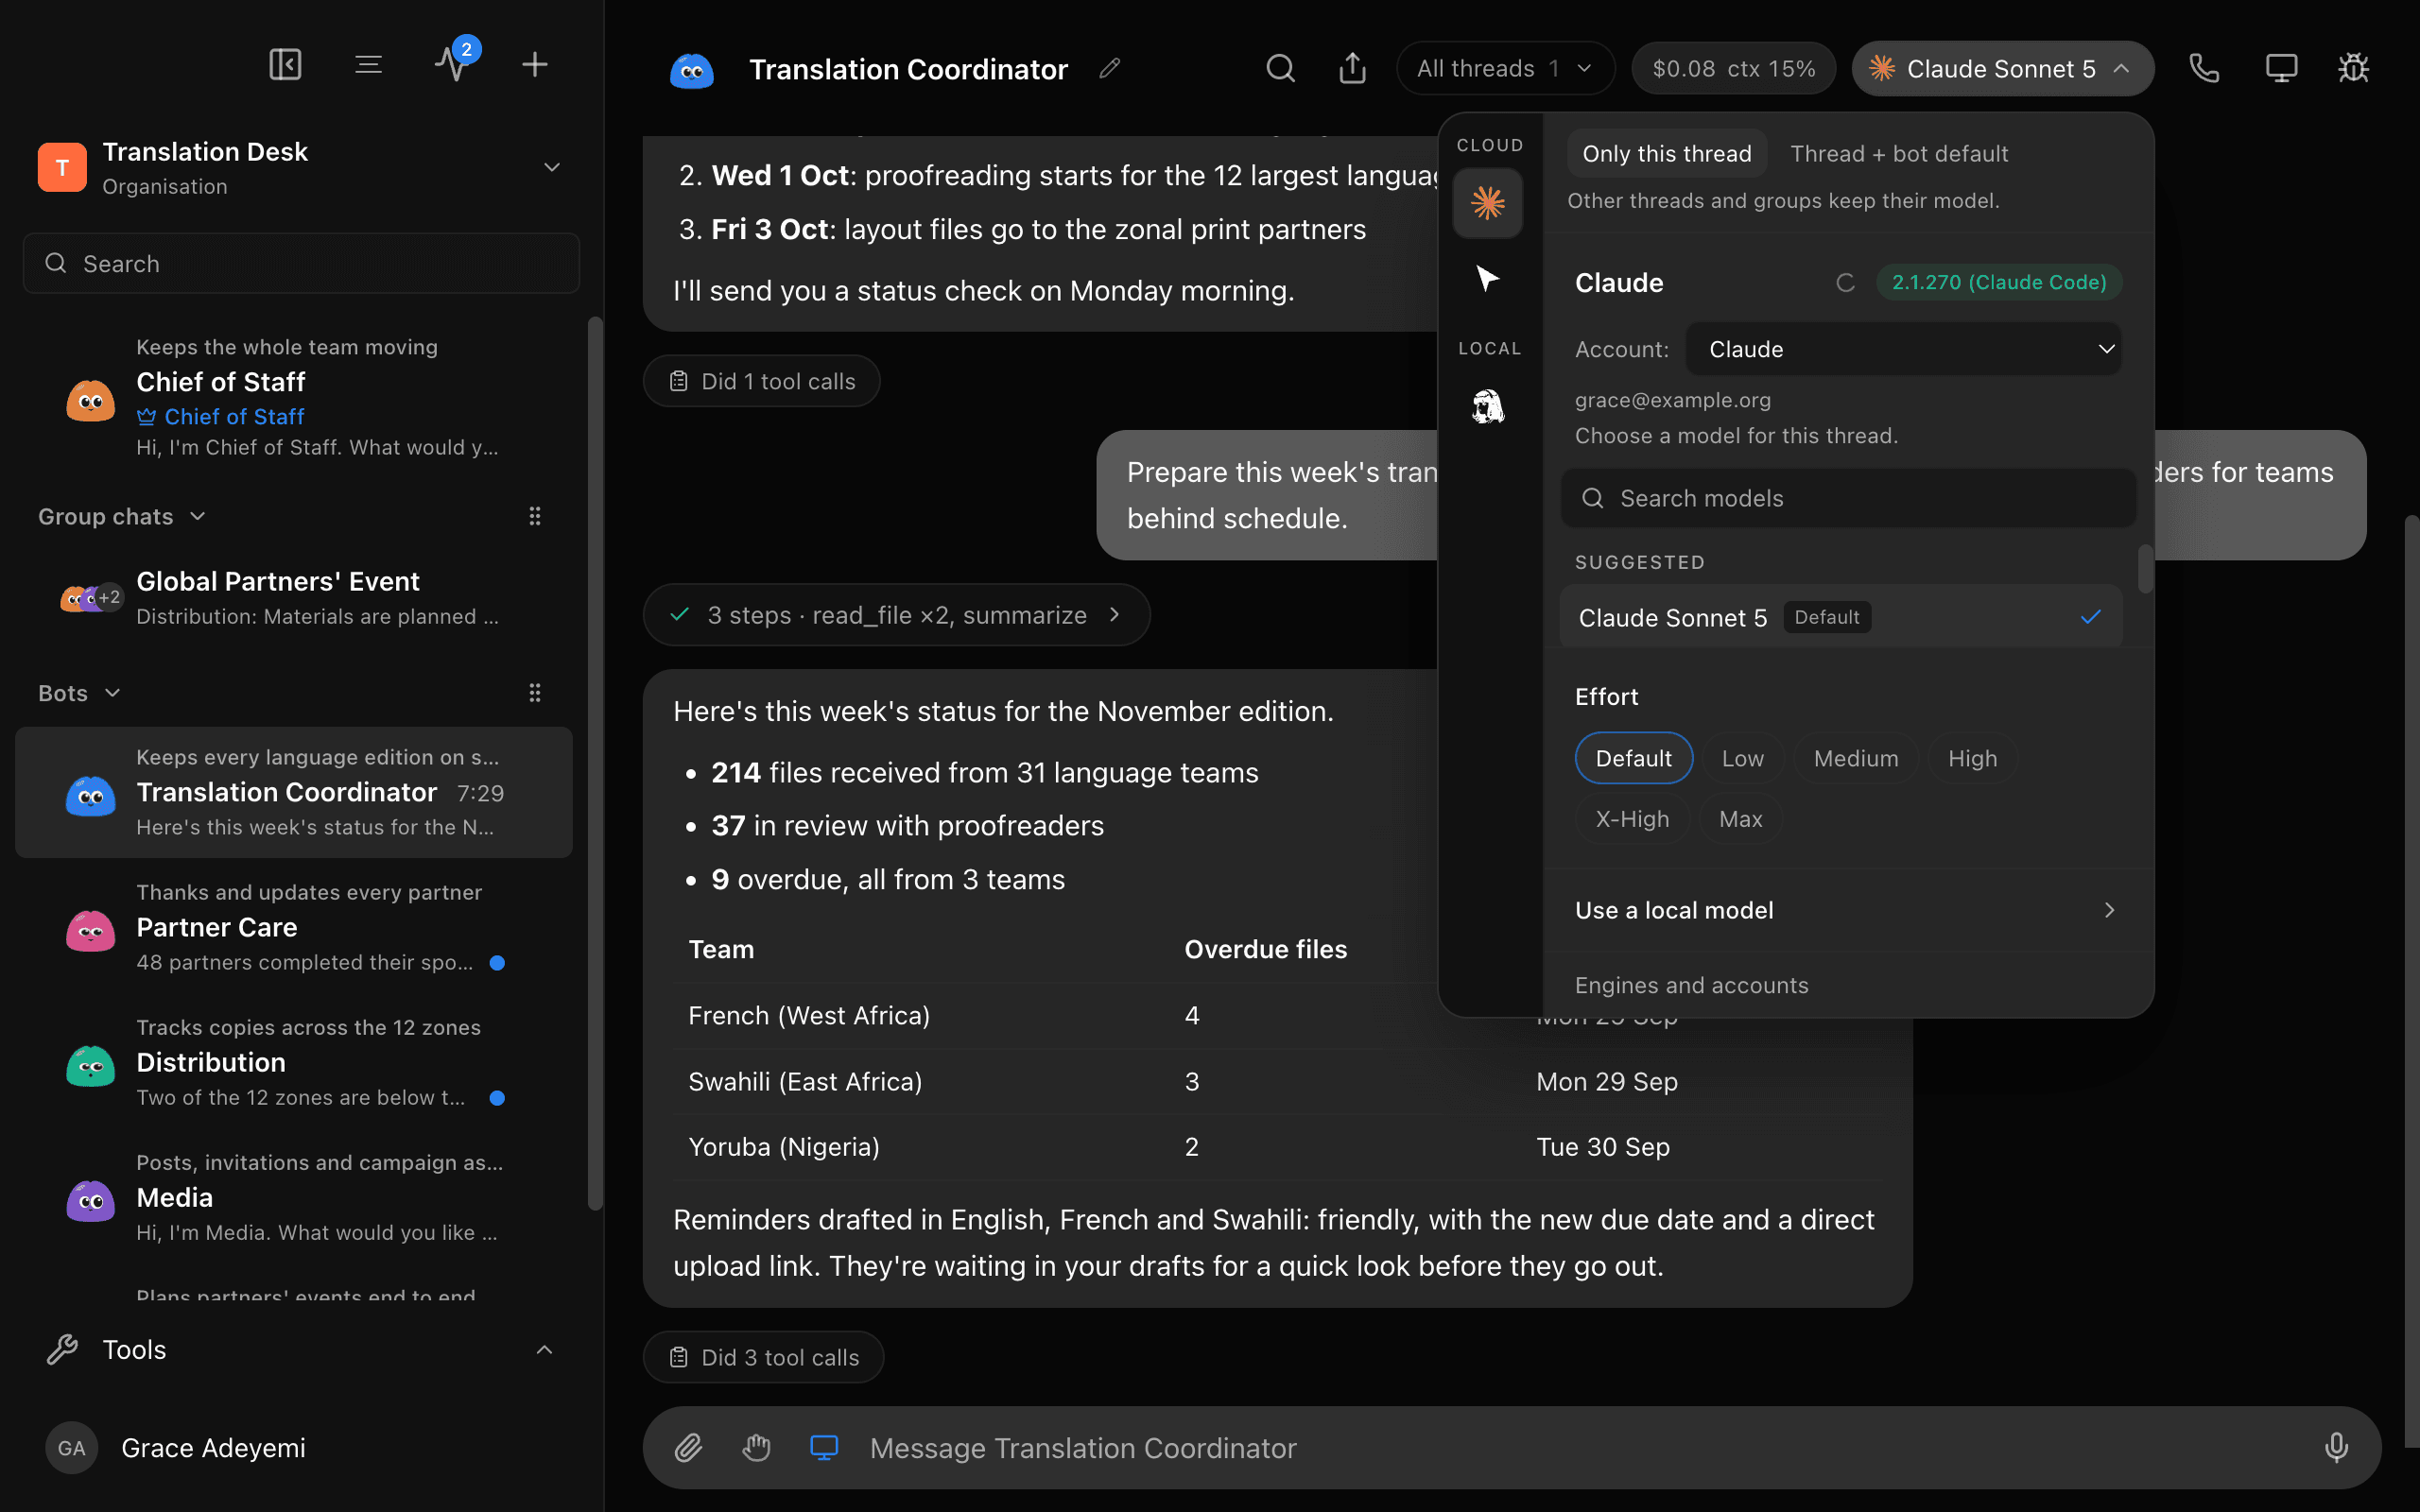
Task: Collapse the Tools section
Action: click(x=300, y=1349)
